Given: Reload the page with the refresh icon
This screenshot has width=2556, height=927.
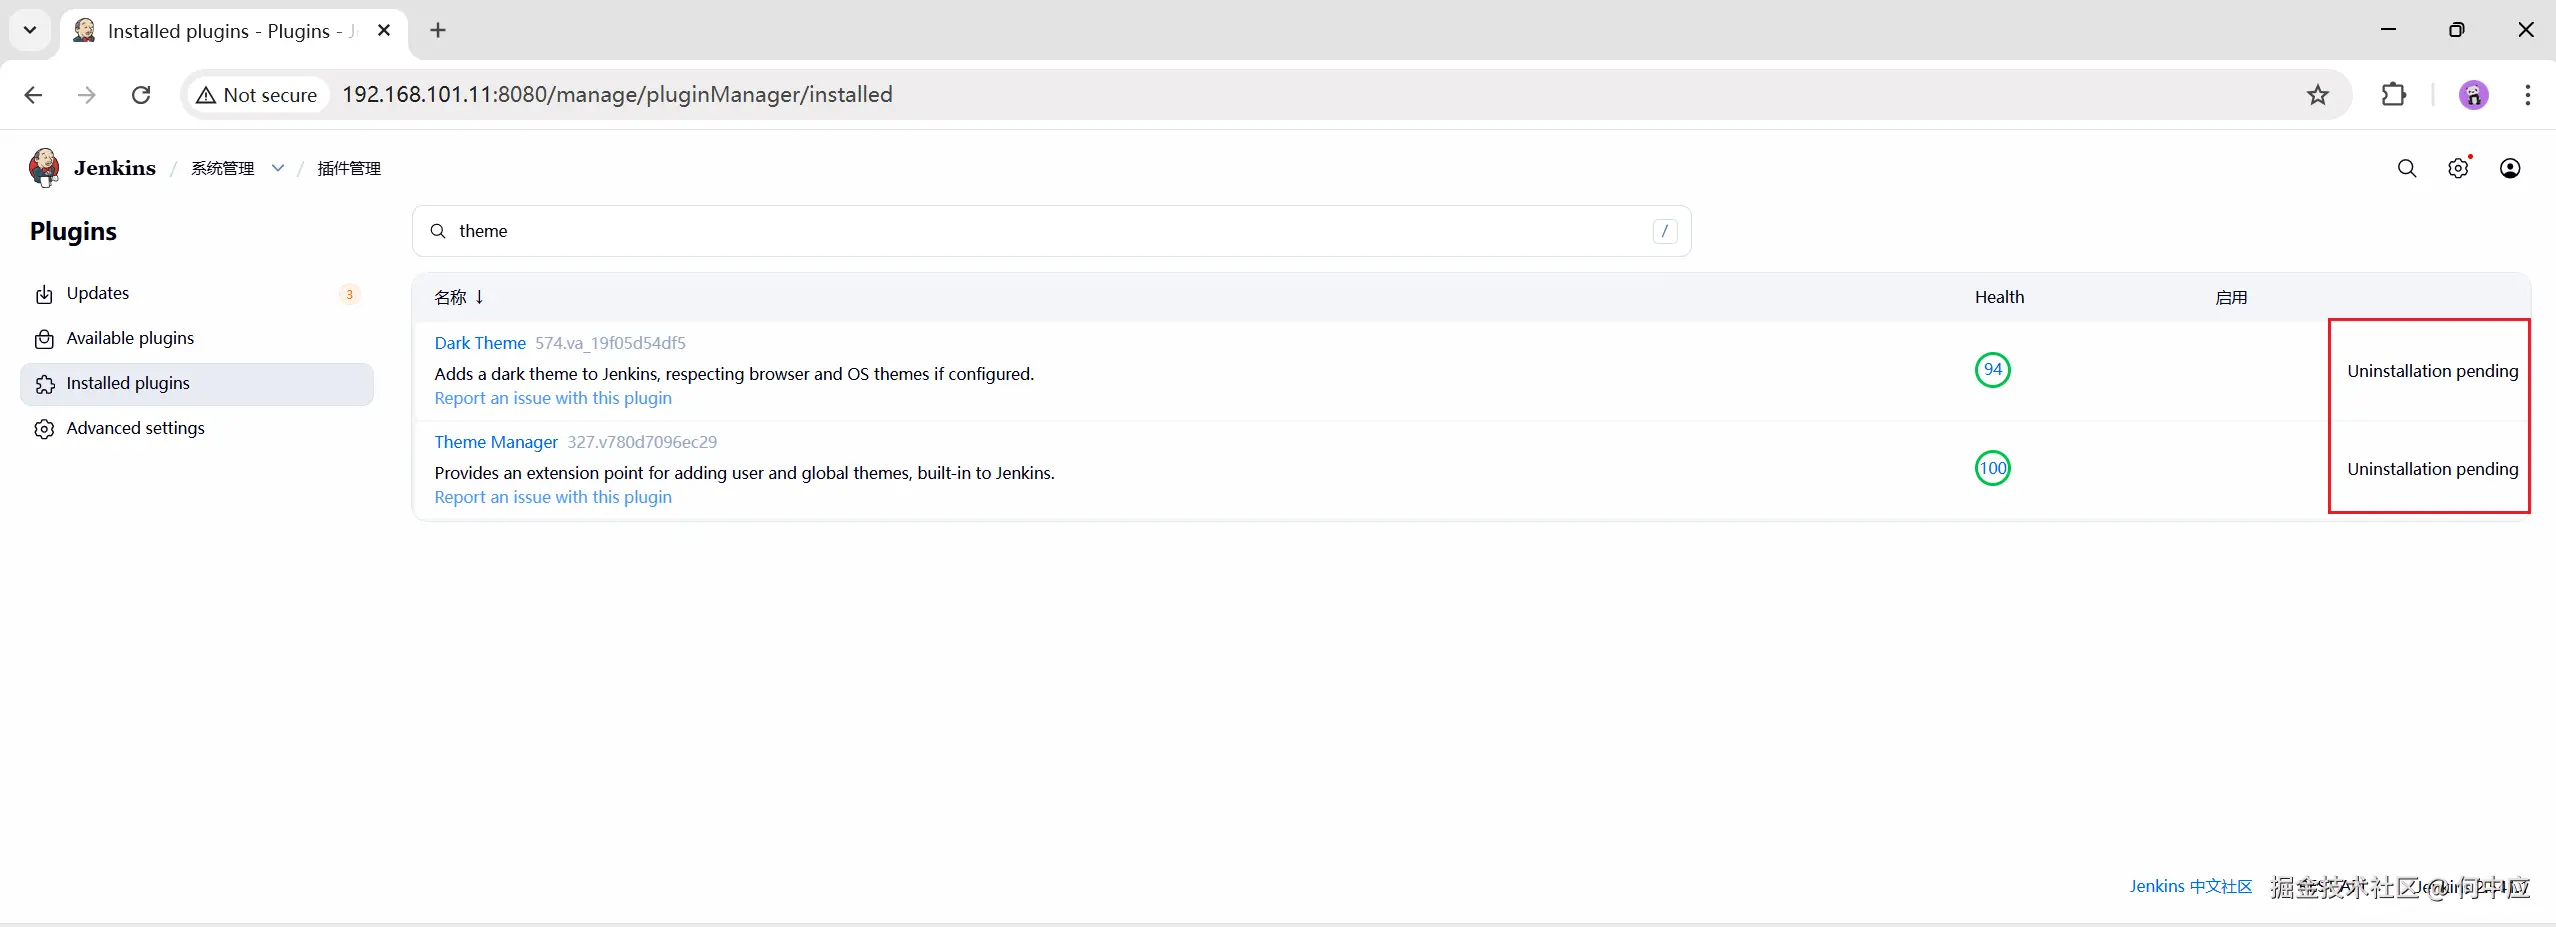Looking at the screenshot, I should tap(141, 95).
